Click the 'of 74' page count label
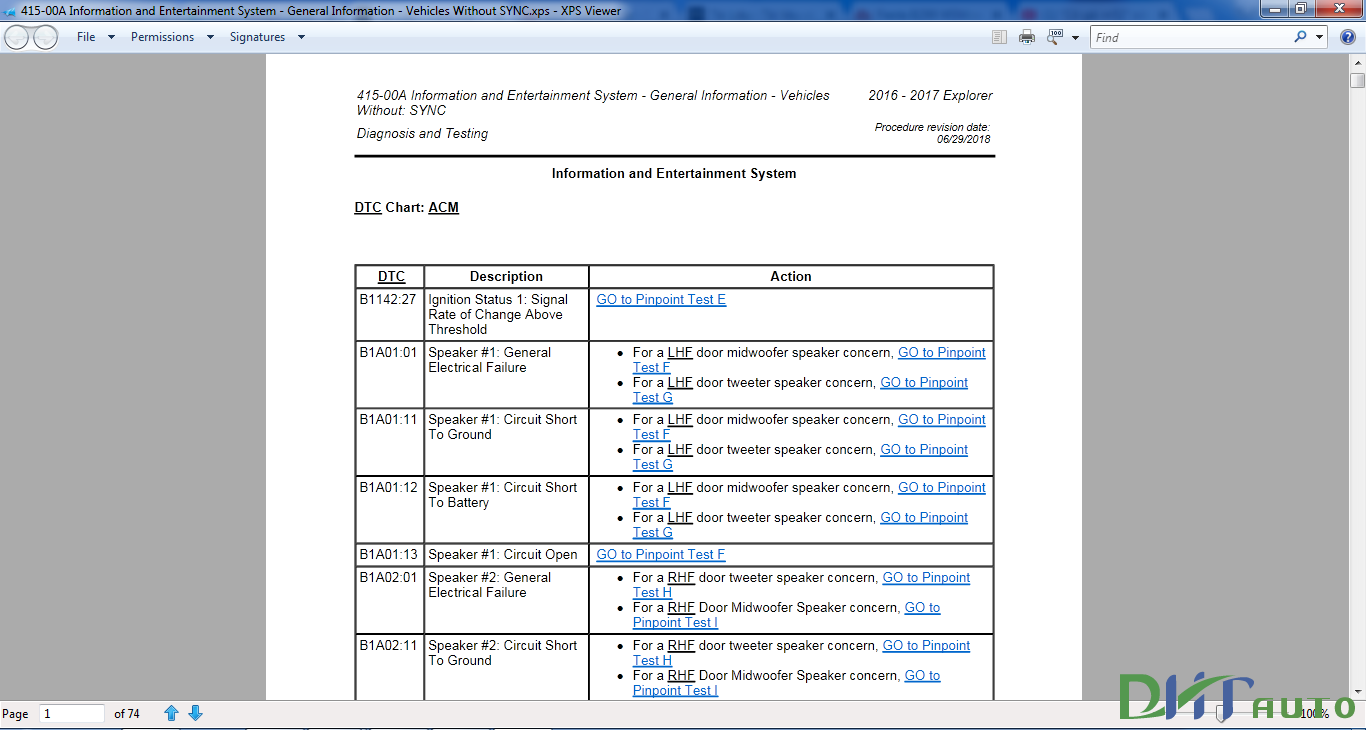Image resolution: width=1366 pixels, height=730 pixels. click(127, 714)
